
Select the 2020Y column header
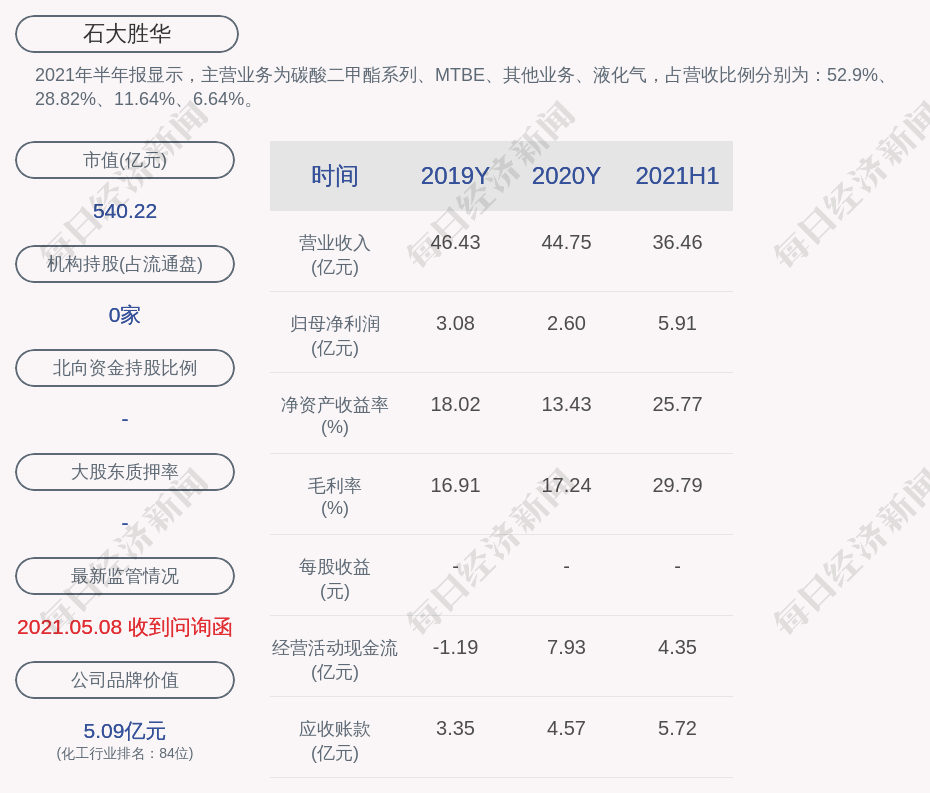click(566, 176)
